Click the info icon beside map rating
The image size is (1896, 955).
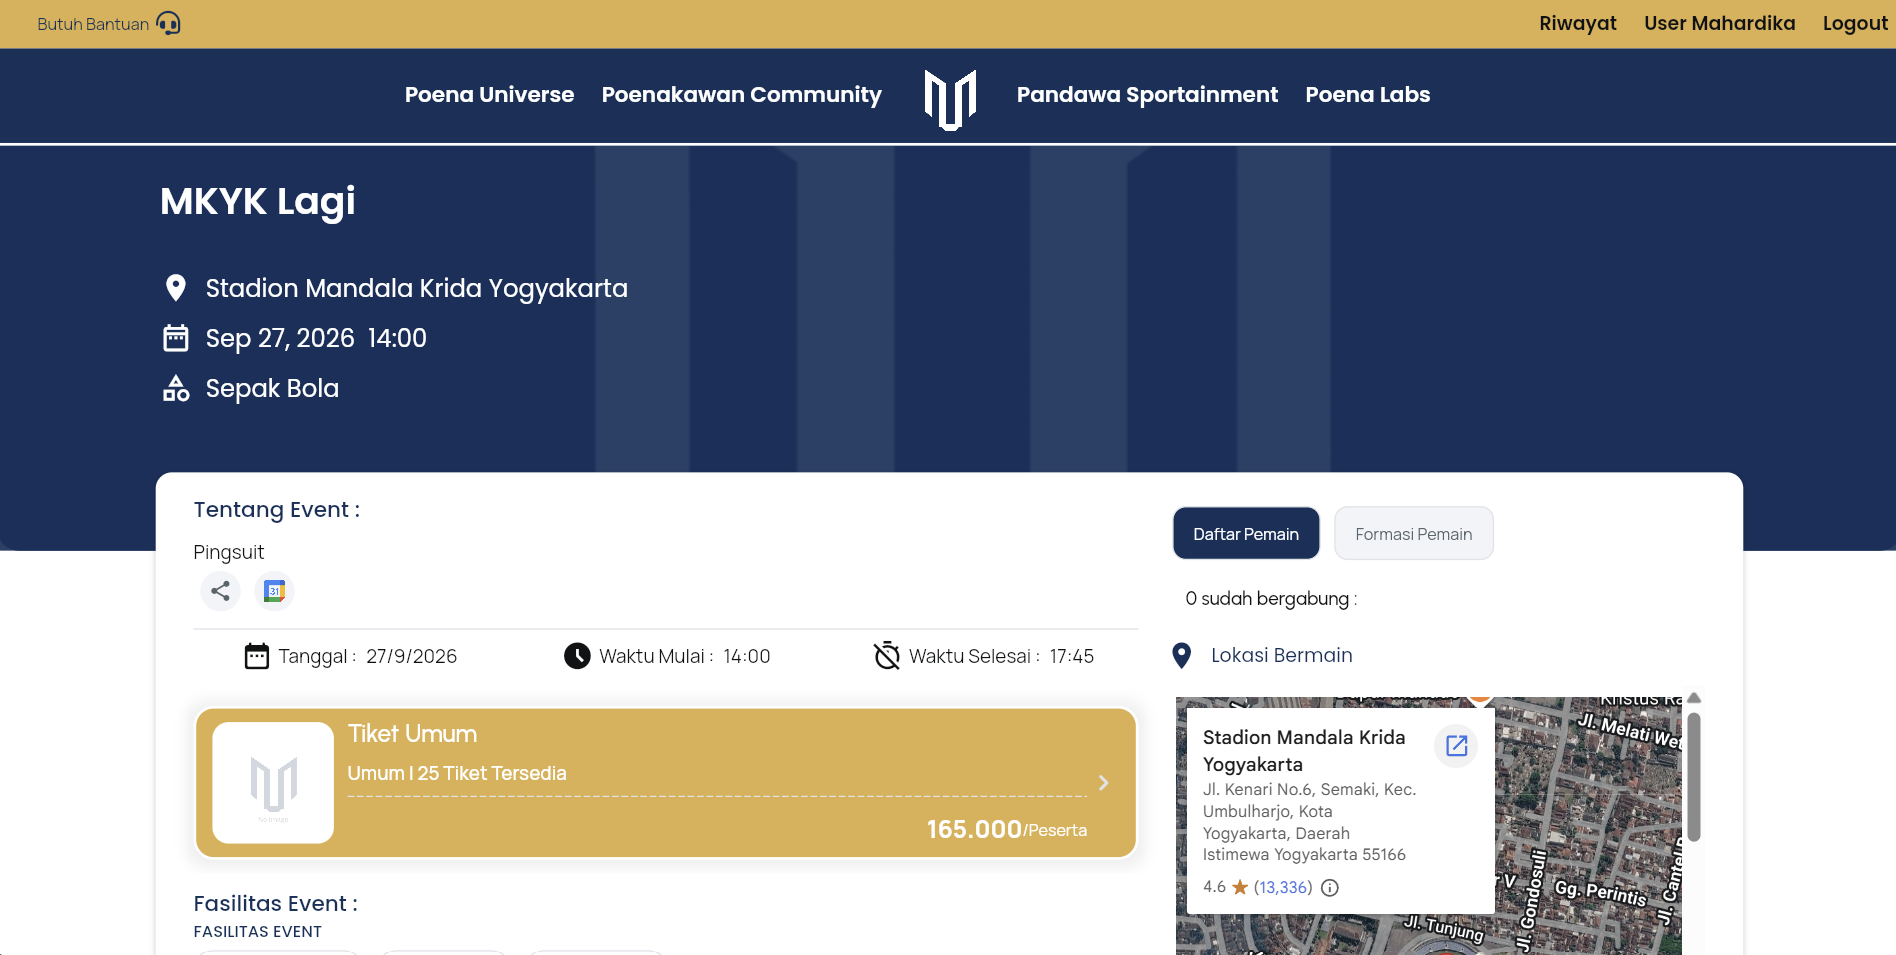point(1330,887)
